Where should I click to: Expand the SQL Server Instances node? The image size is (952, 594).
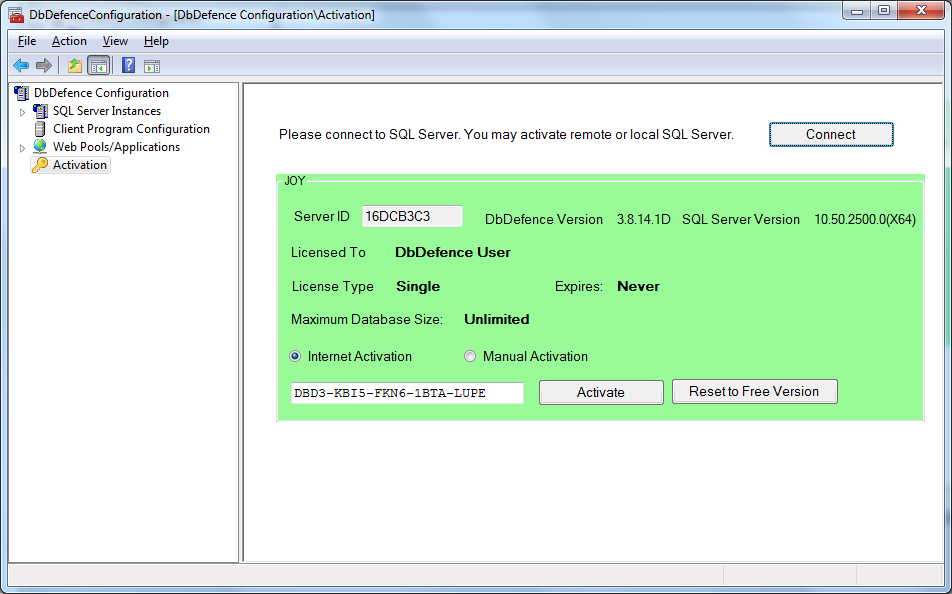click(23, 112)
